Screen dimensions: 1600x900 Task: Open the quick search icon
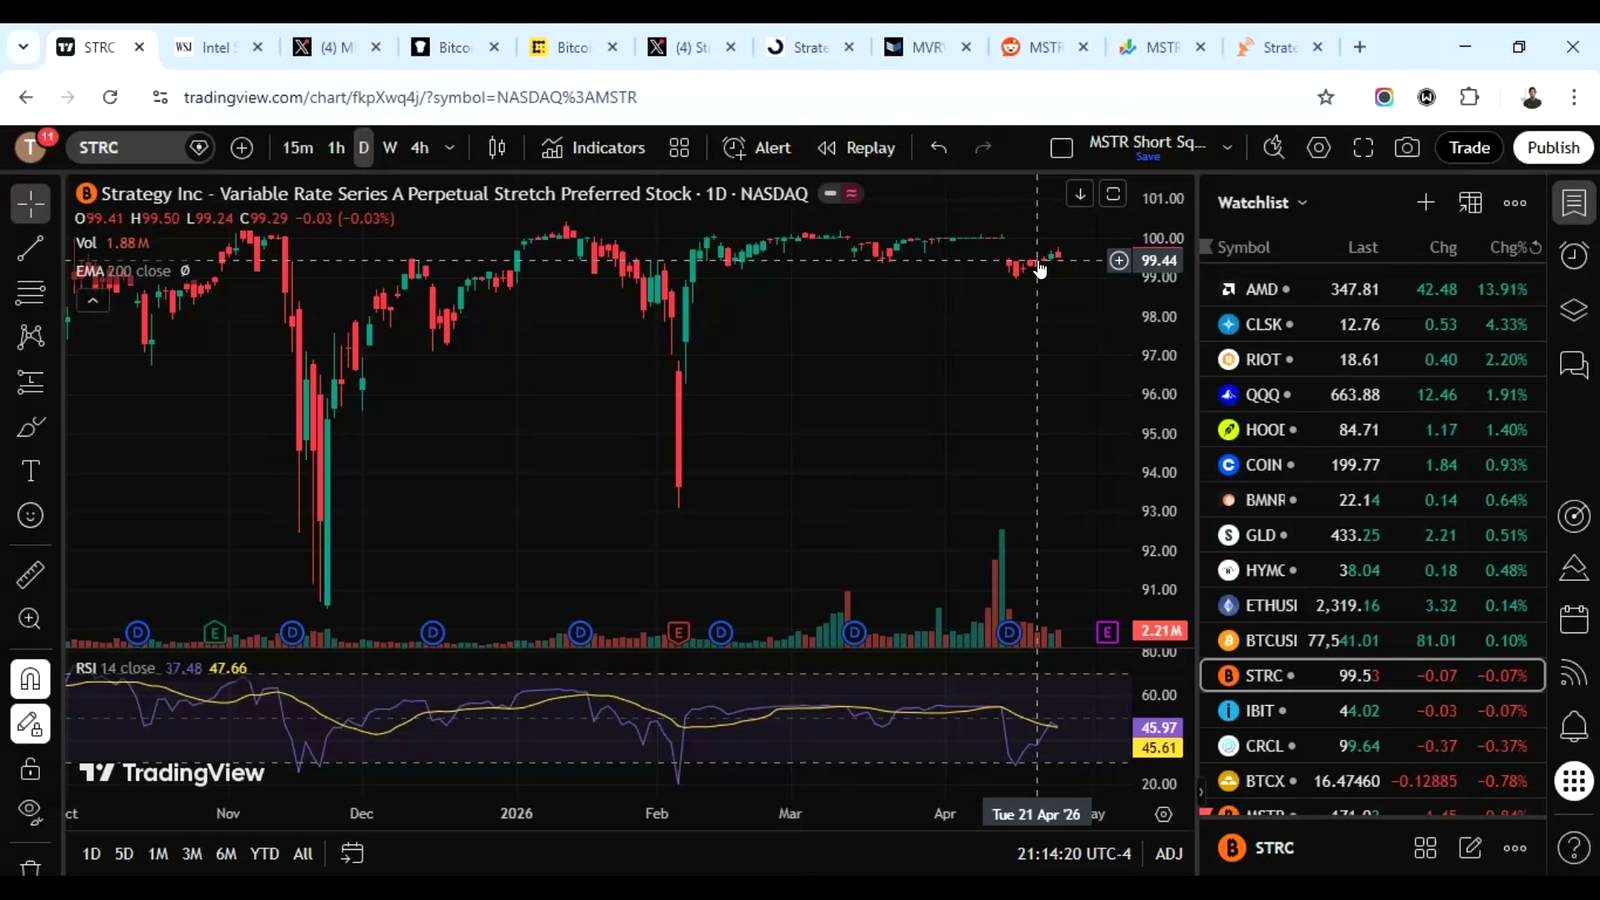[x=1274, y=148]
